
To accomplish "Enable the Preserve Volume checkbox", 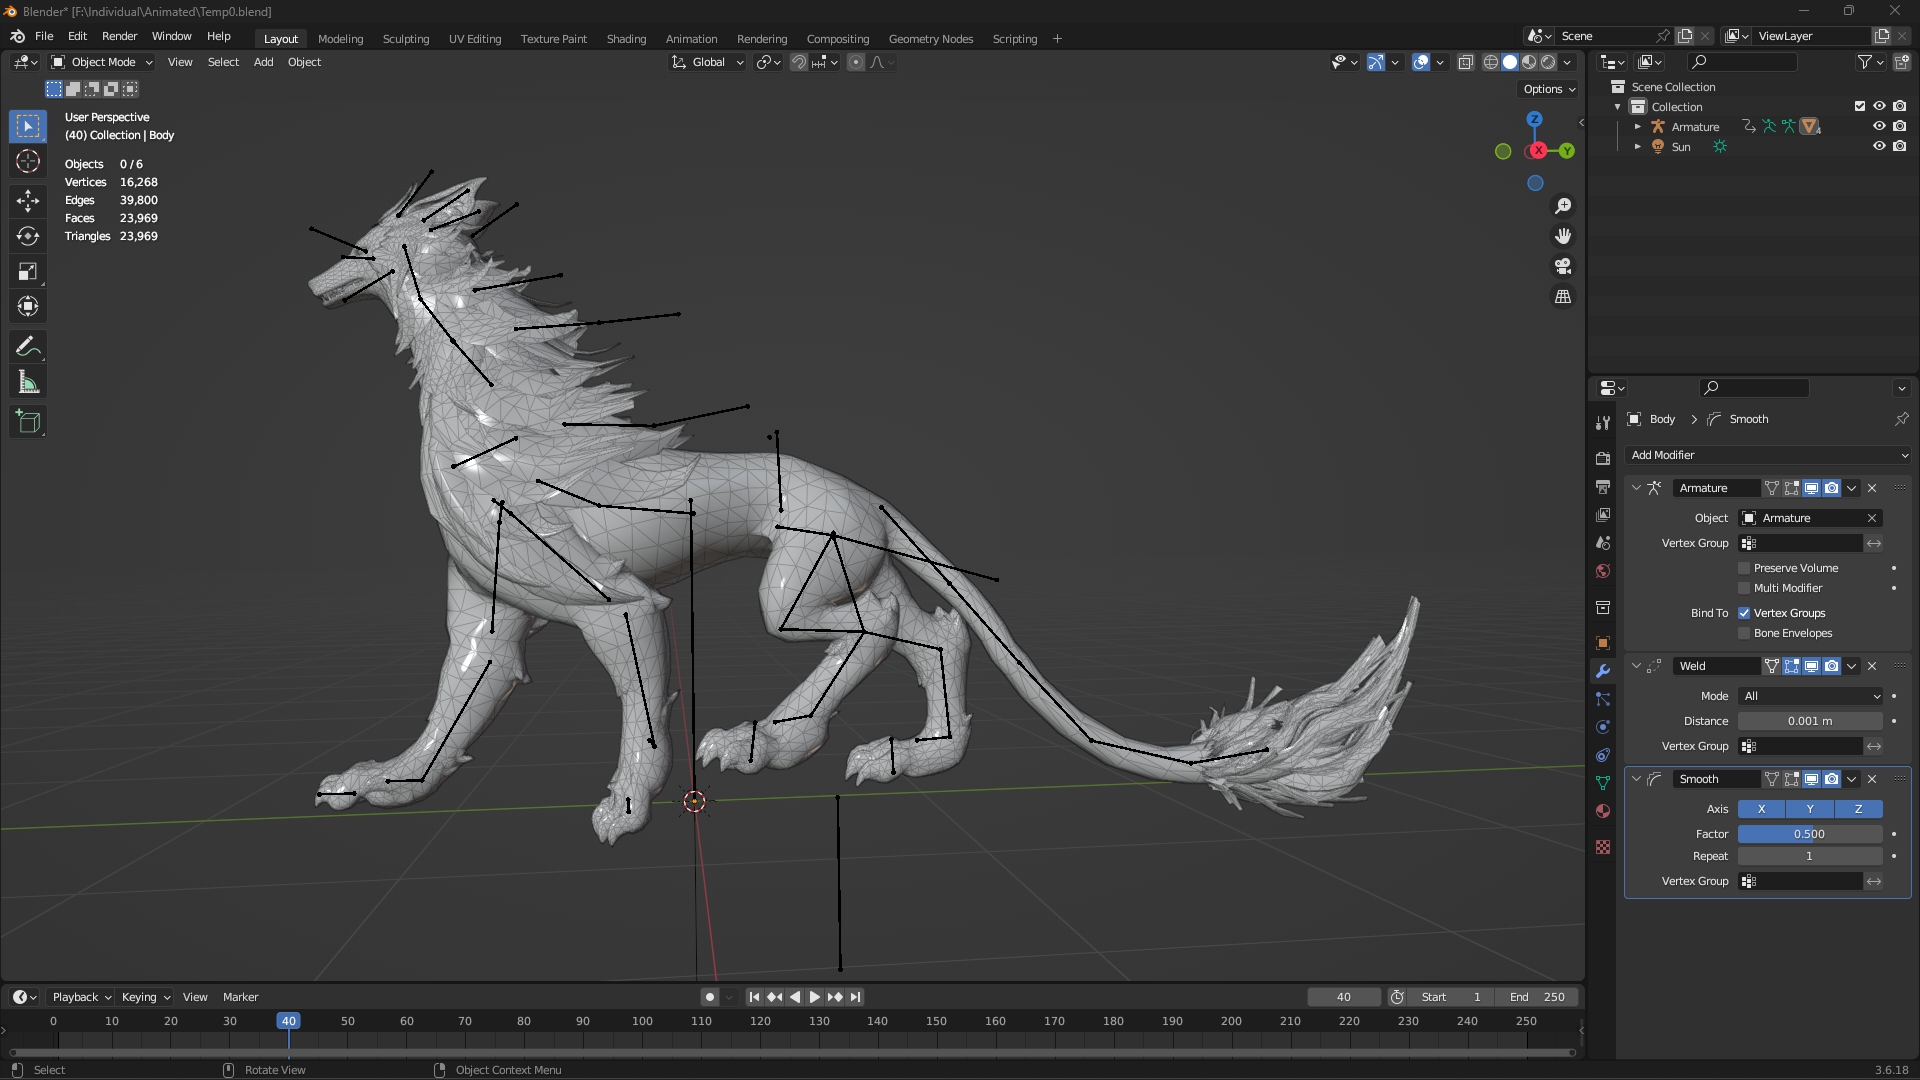I will (1744, 568).
